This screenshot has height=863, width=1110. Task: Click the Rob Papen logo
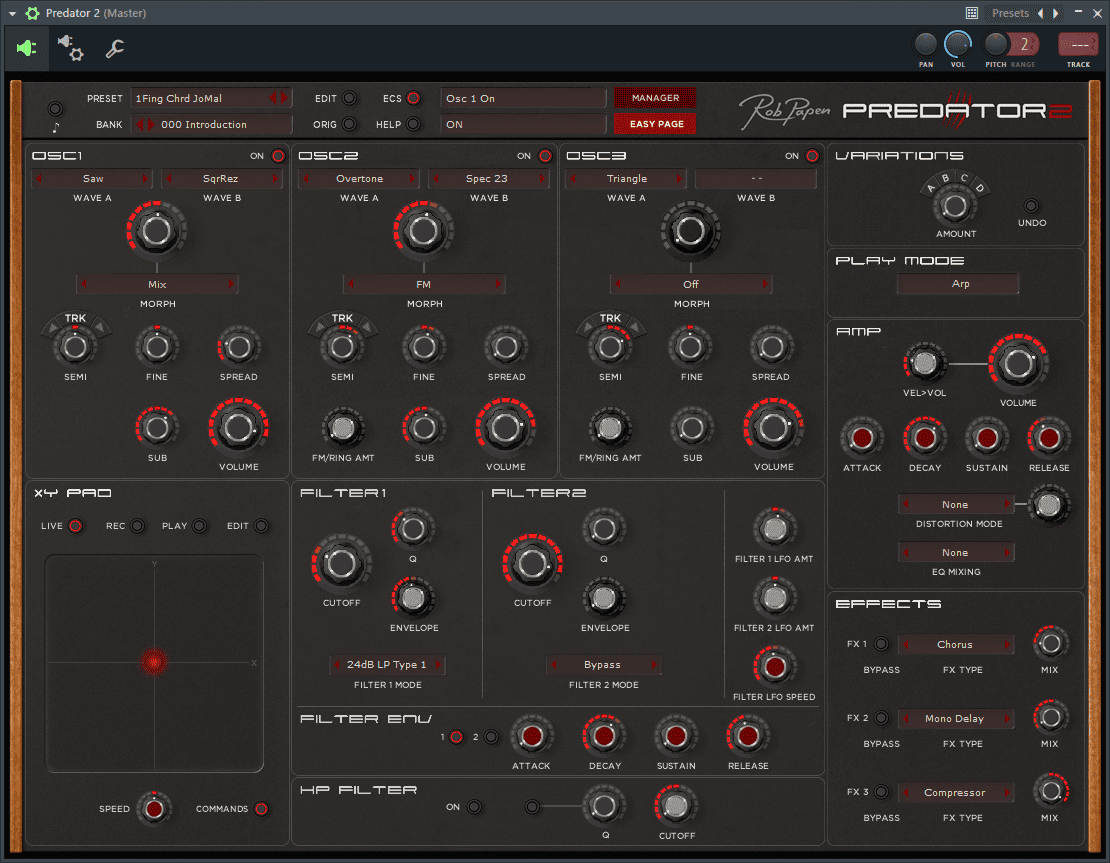(784, 111)
